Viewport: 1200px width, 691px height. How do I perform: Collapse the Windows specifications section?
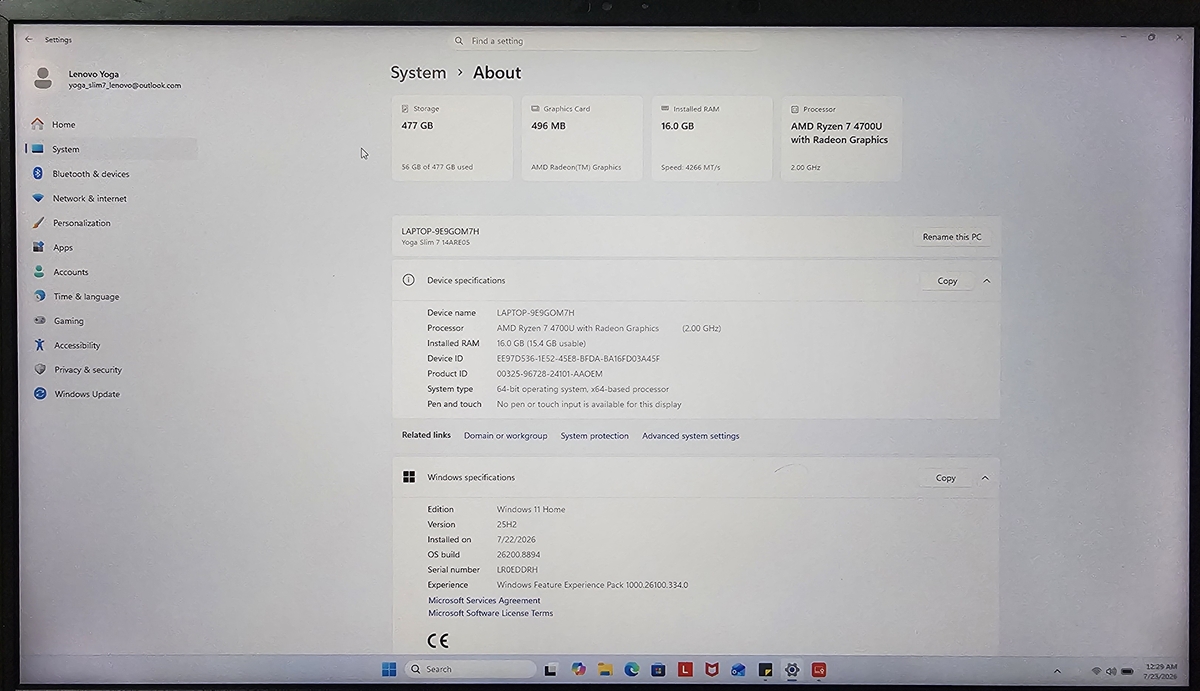point(985,478)
